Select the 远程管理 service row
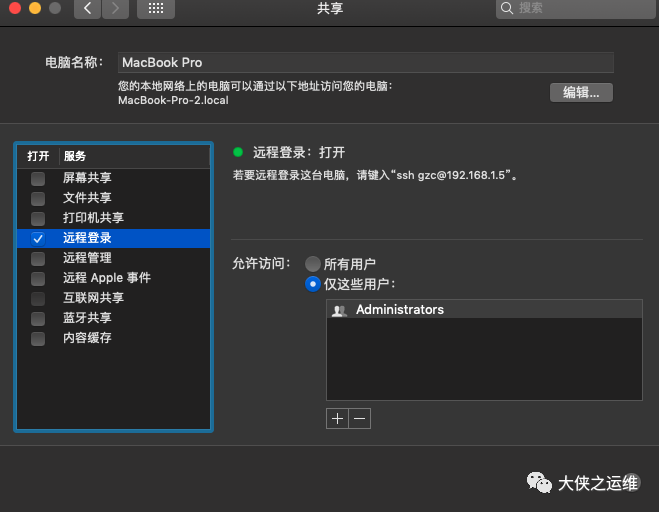The height and width of the screenshot is (512, 659). click(x=113, y=258)
